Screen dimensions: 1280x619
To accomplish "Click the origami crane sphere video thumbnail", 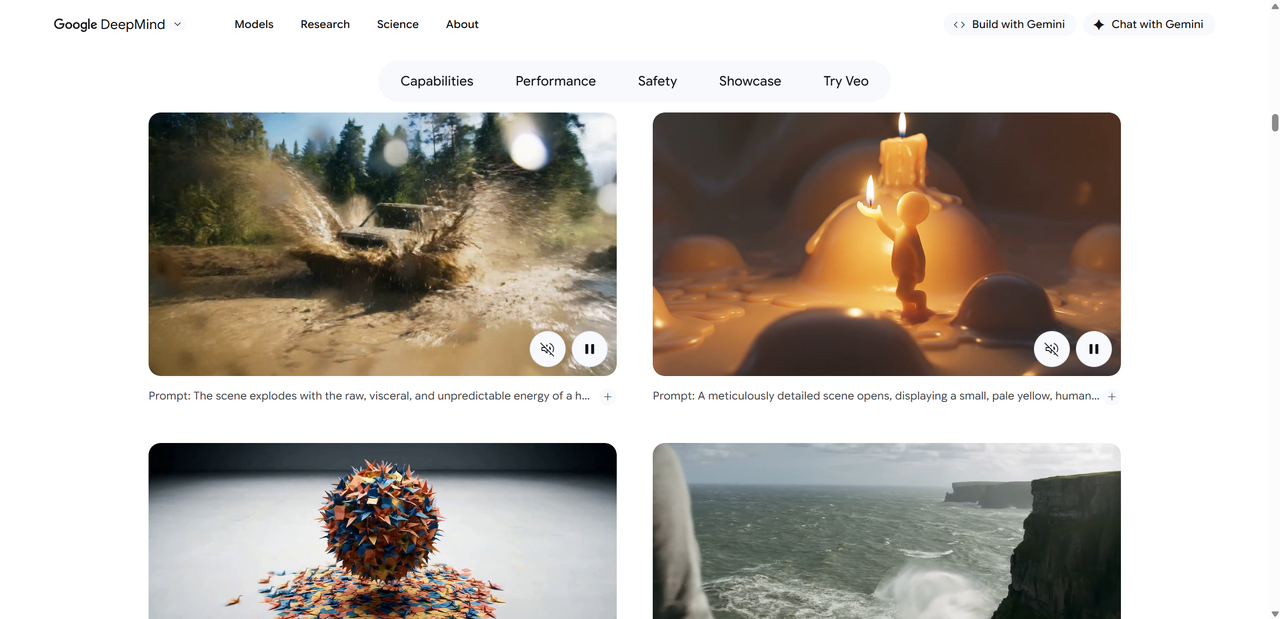I will click(x=382, y=530).
